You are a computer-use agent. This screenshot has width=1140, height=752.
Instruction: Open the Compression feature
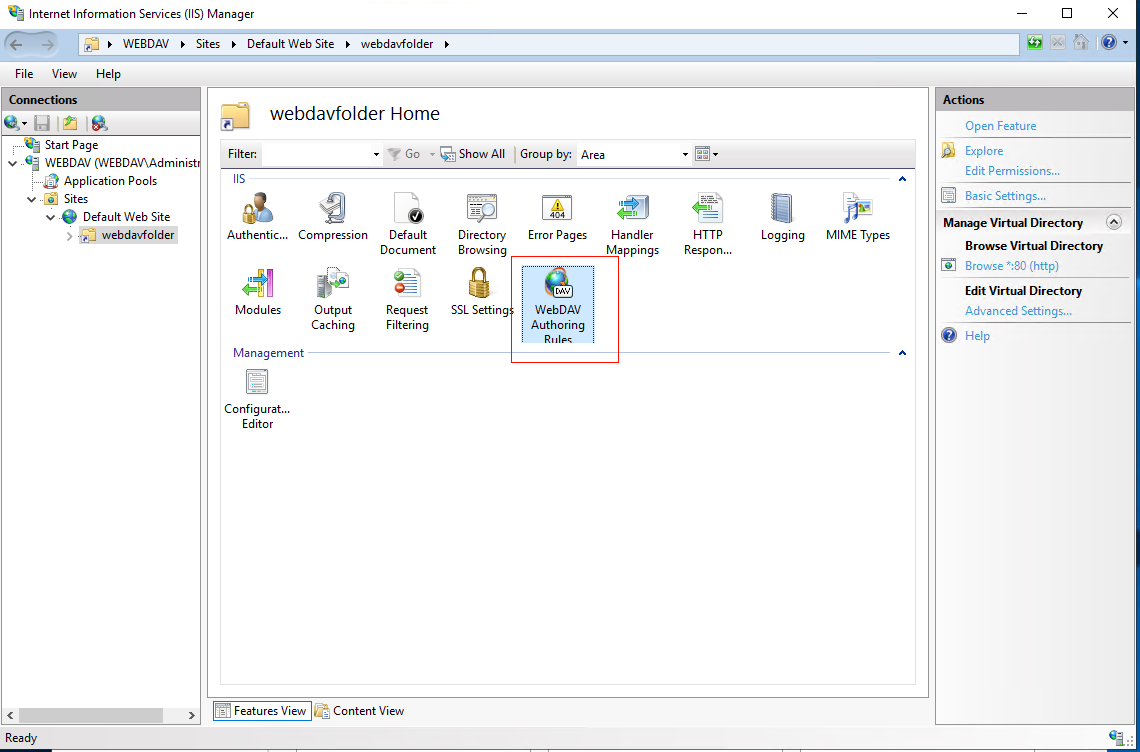pyautogui.click(x=333, y=217)
